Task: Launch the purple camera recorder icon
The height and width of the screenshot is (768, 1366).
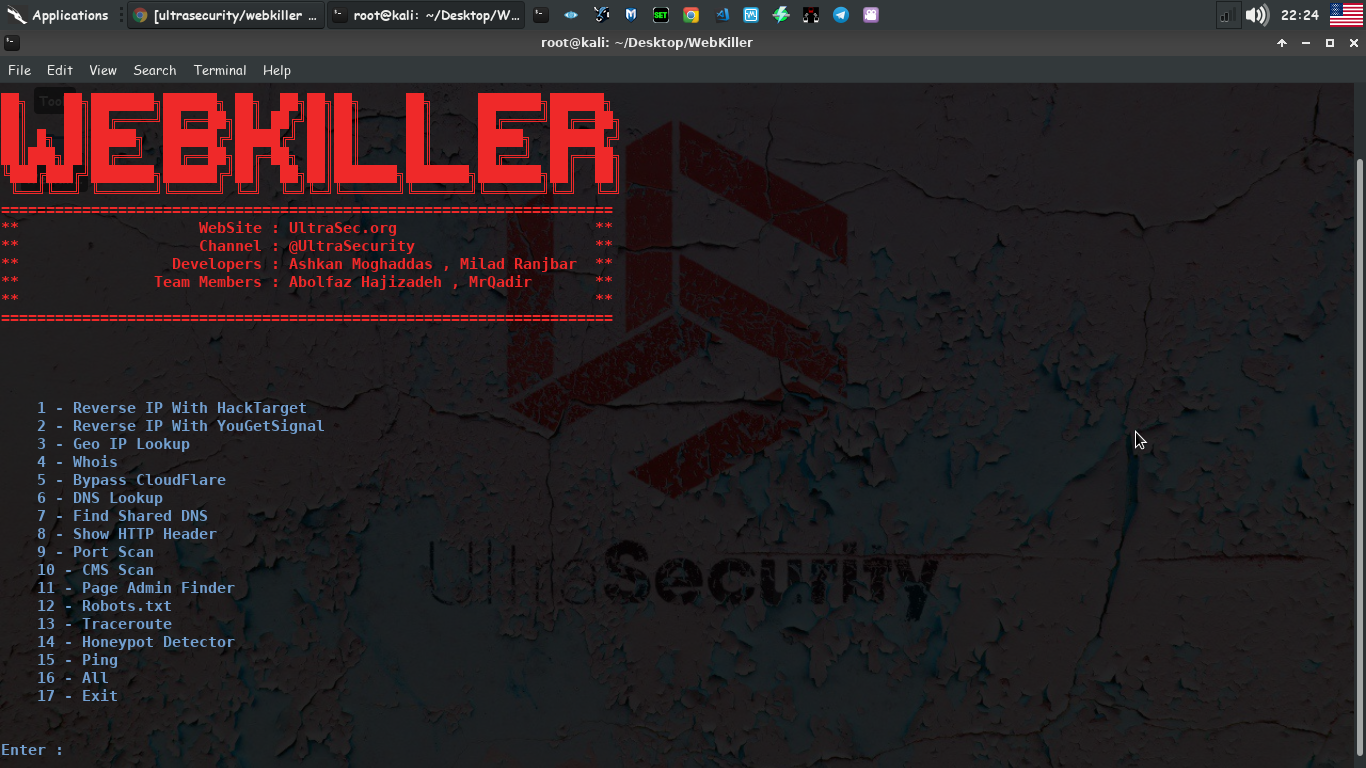Action: click(871, 15)
